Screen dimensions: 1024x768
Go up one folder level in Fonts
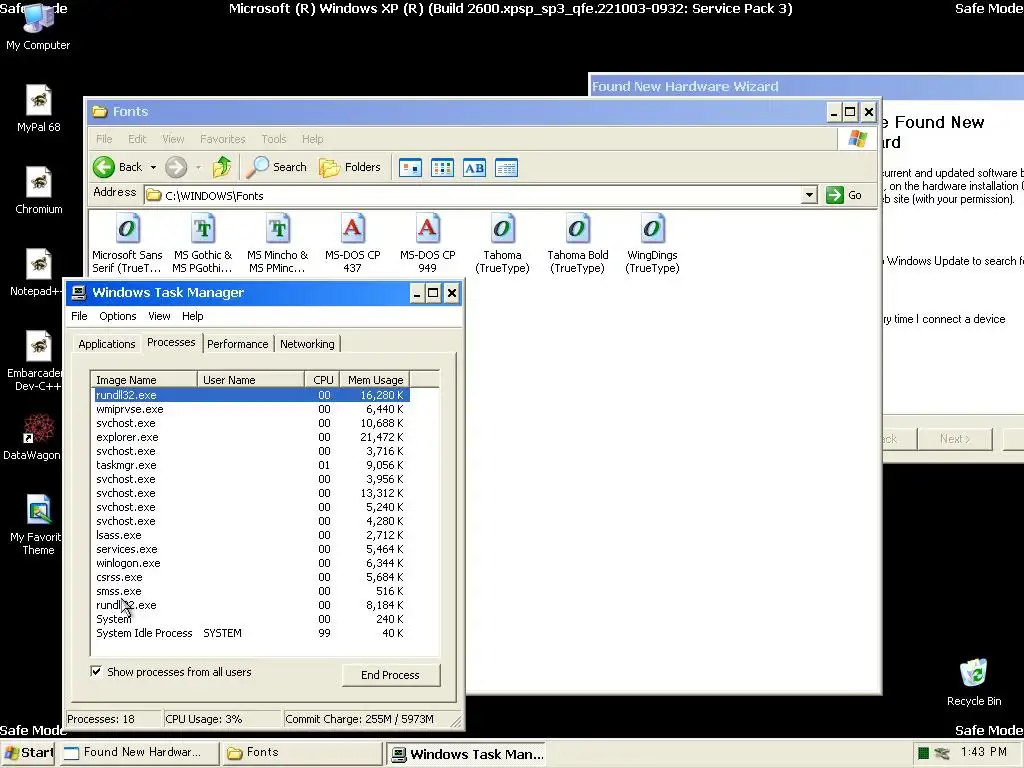222,167
